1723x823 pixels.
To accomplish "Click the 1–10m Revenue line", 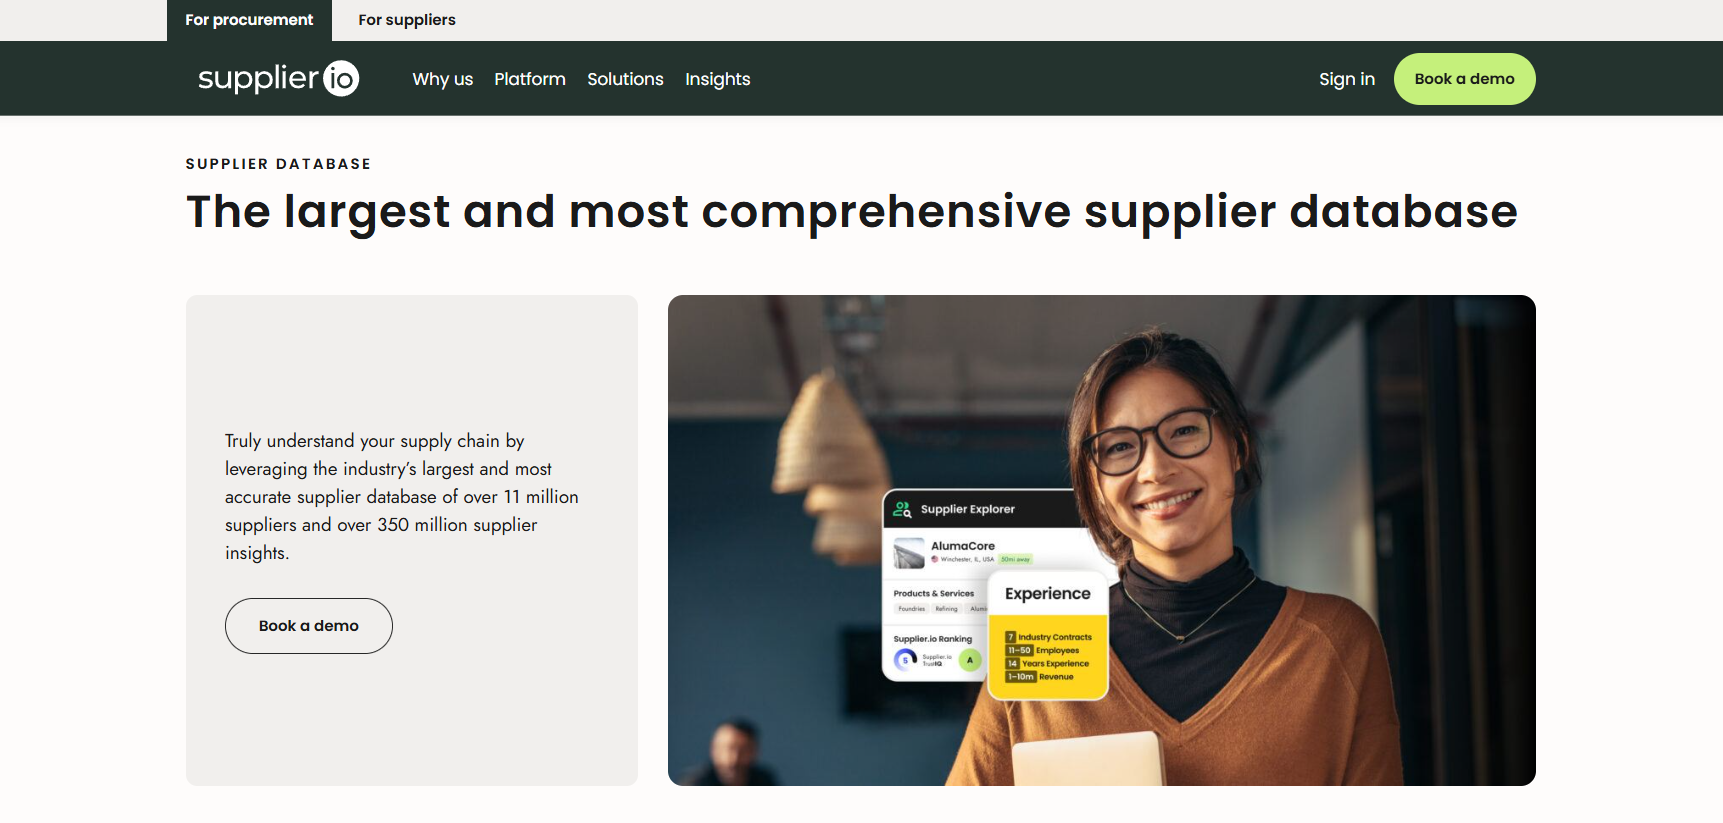I will click(1040, 677).
